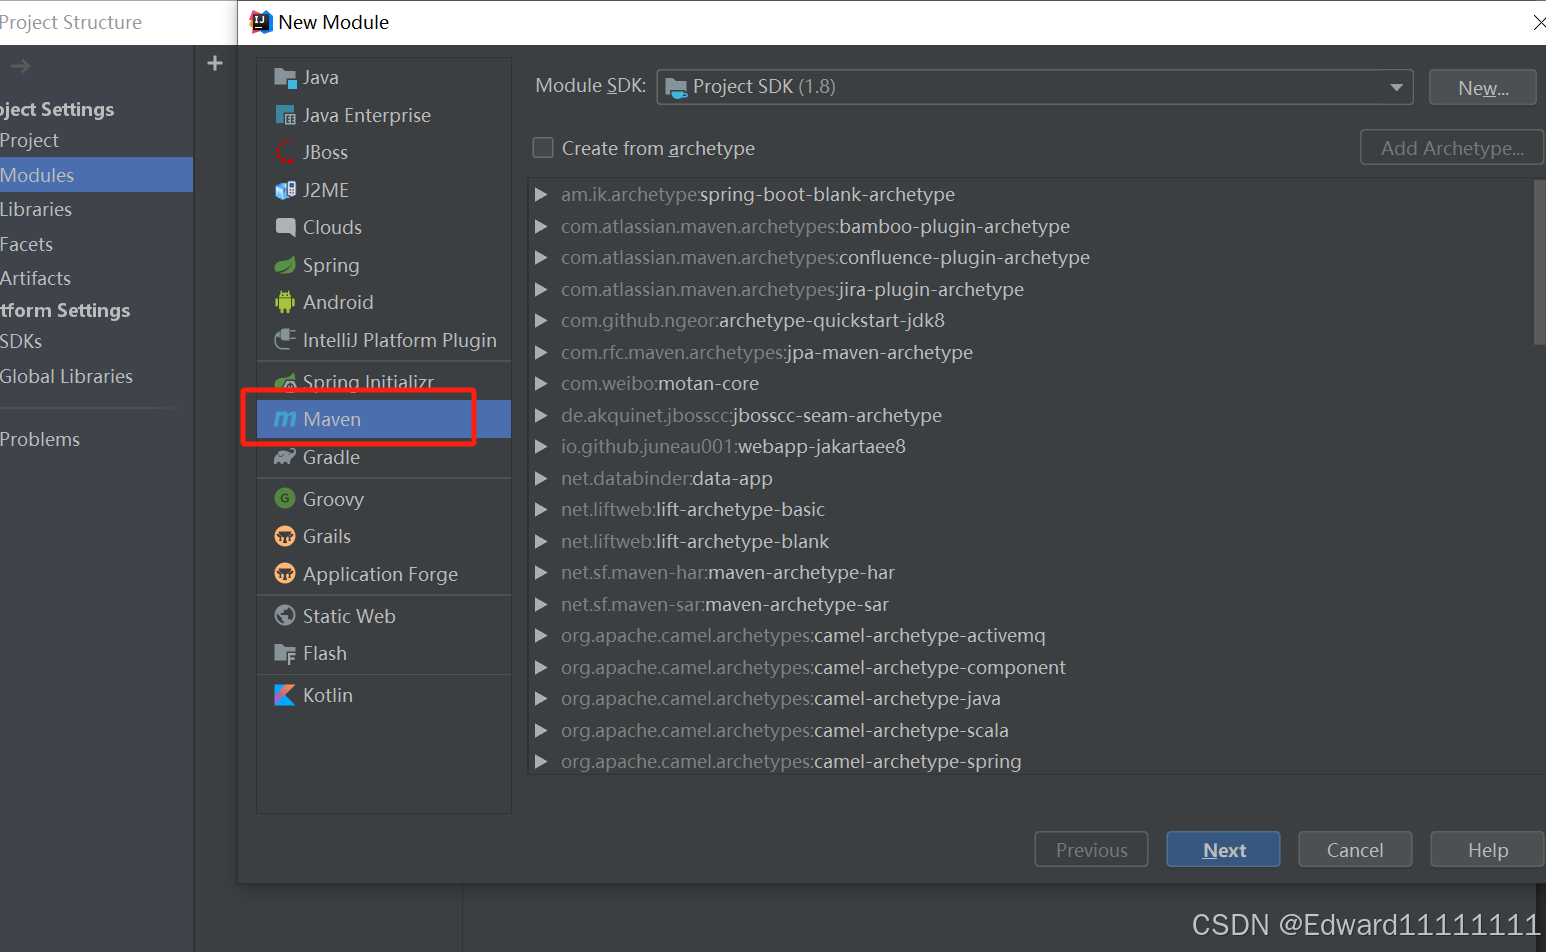1546x952 pixels.
Task: Open Facets in Project Structure sidebar
Action: point(96,244)
